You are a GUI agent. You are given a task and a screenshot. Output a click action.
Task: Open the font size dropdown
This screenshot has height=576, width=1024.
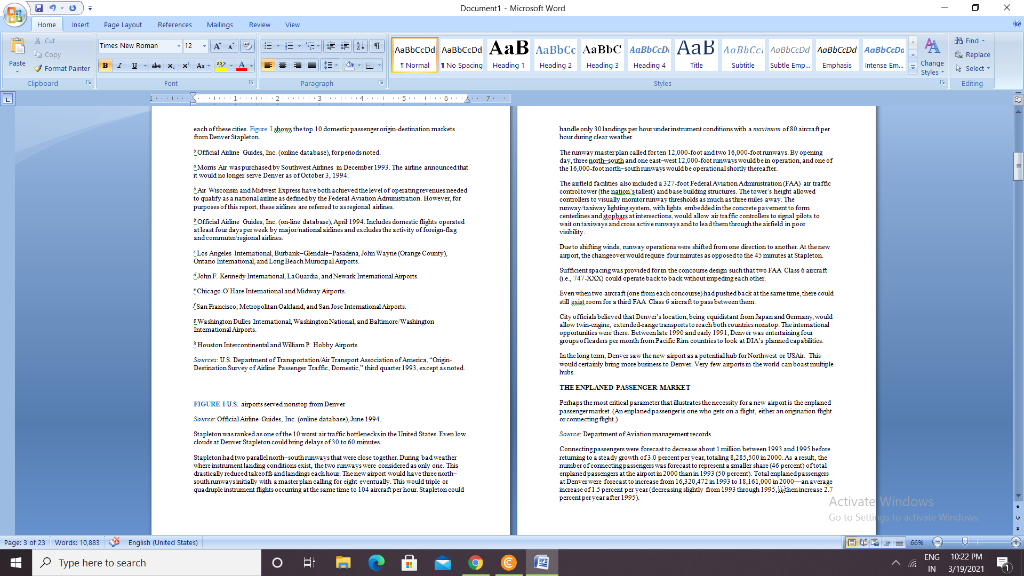[x=202, y=44]
